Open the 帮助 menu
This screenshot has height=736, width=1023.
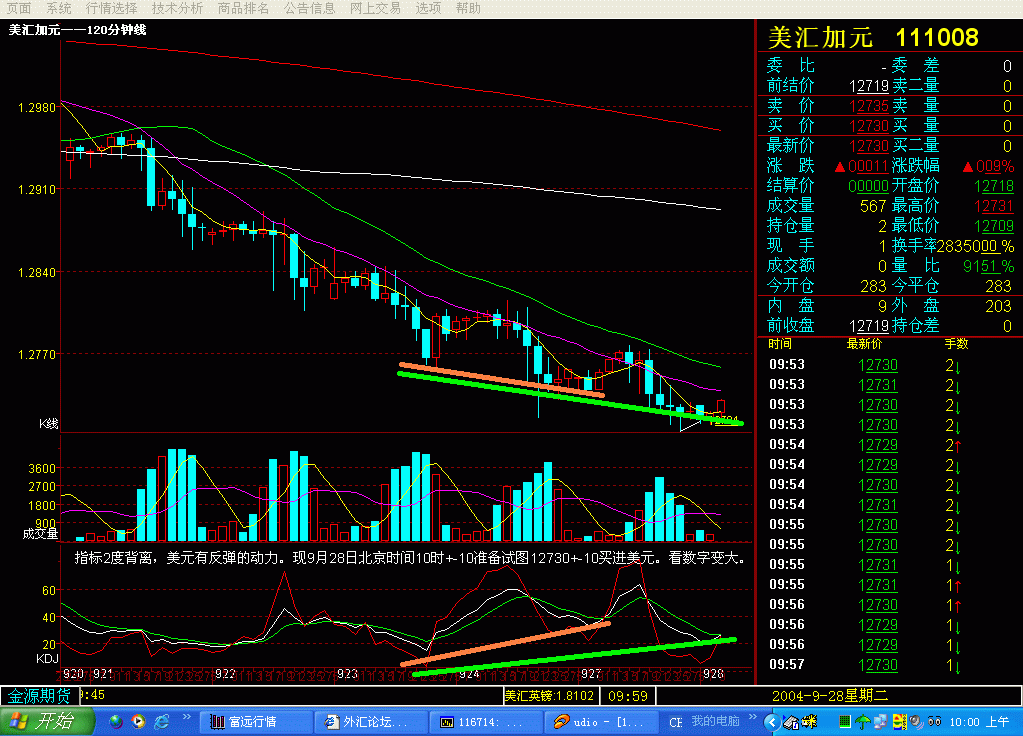click(468, 8)
